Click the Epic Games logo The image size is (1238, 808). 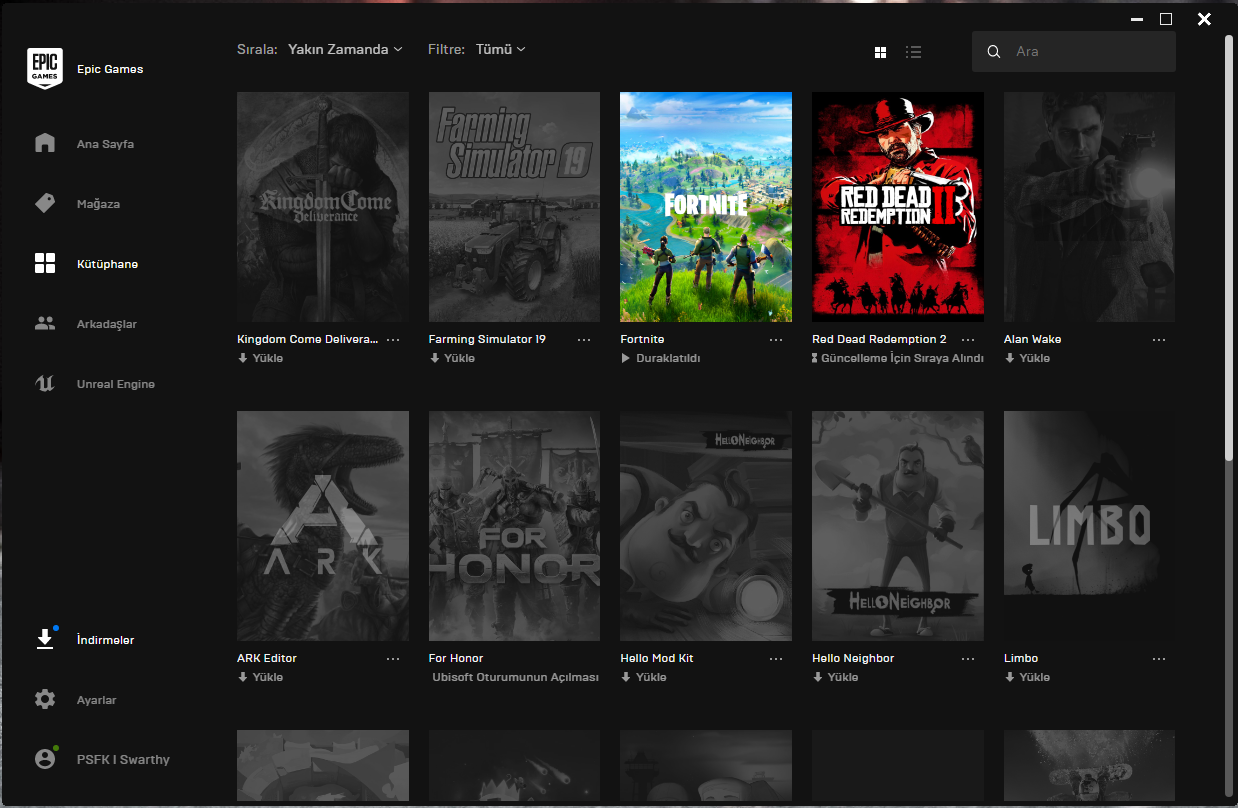45,69
